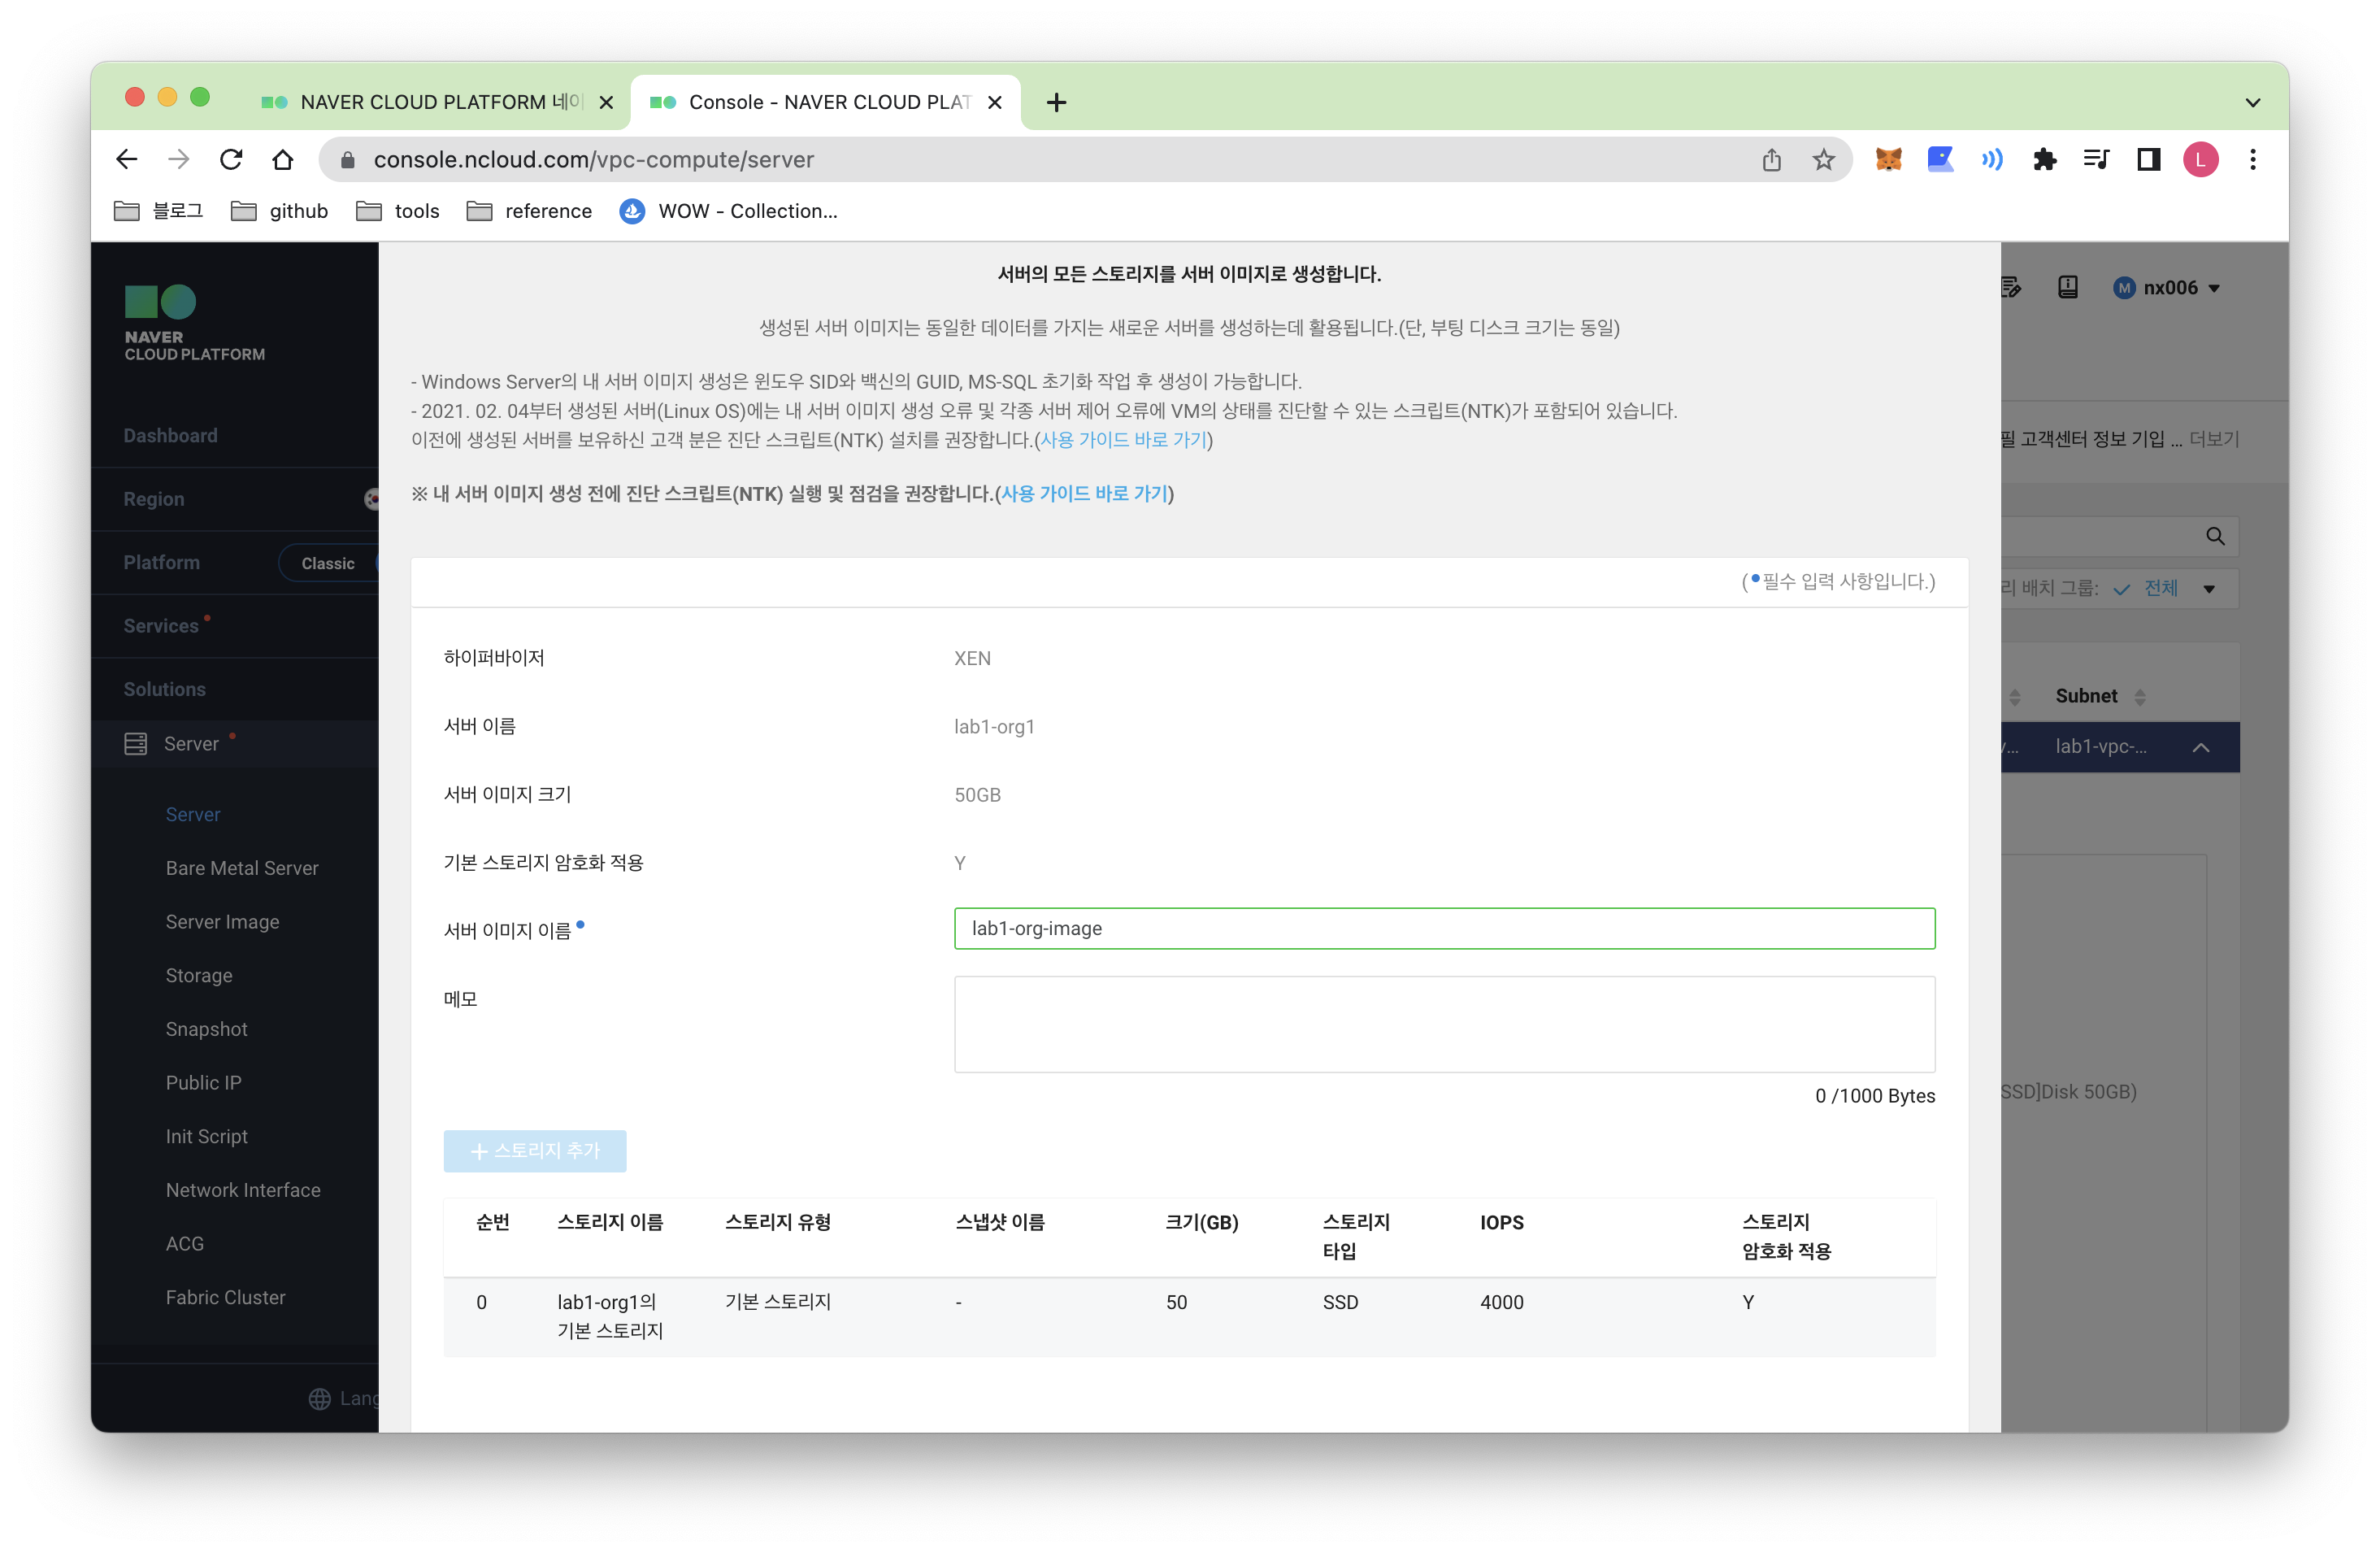
Task: Click the 스토리지 추가 button
Action: (x=534, y=1151)
